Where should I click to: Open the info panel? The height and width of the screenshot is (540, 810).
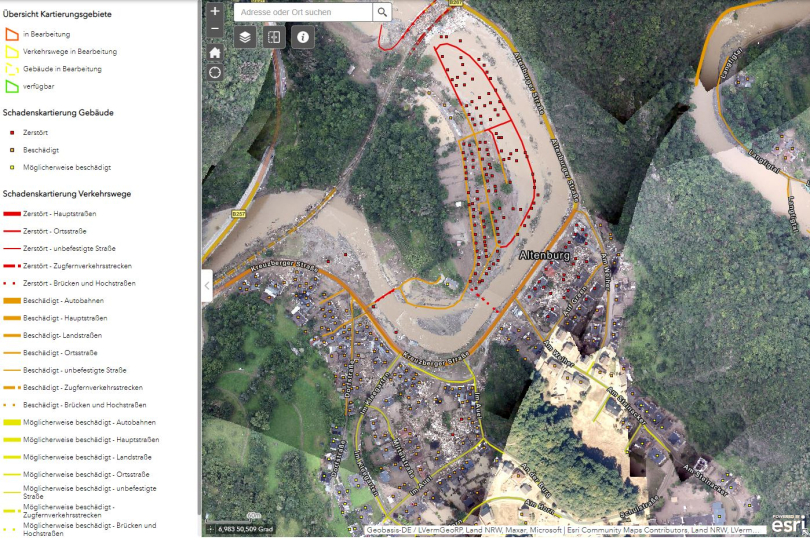[303, 37]
